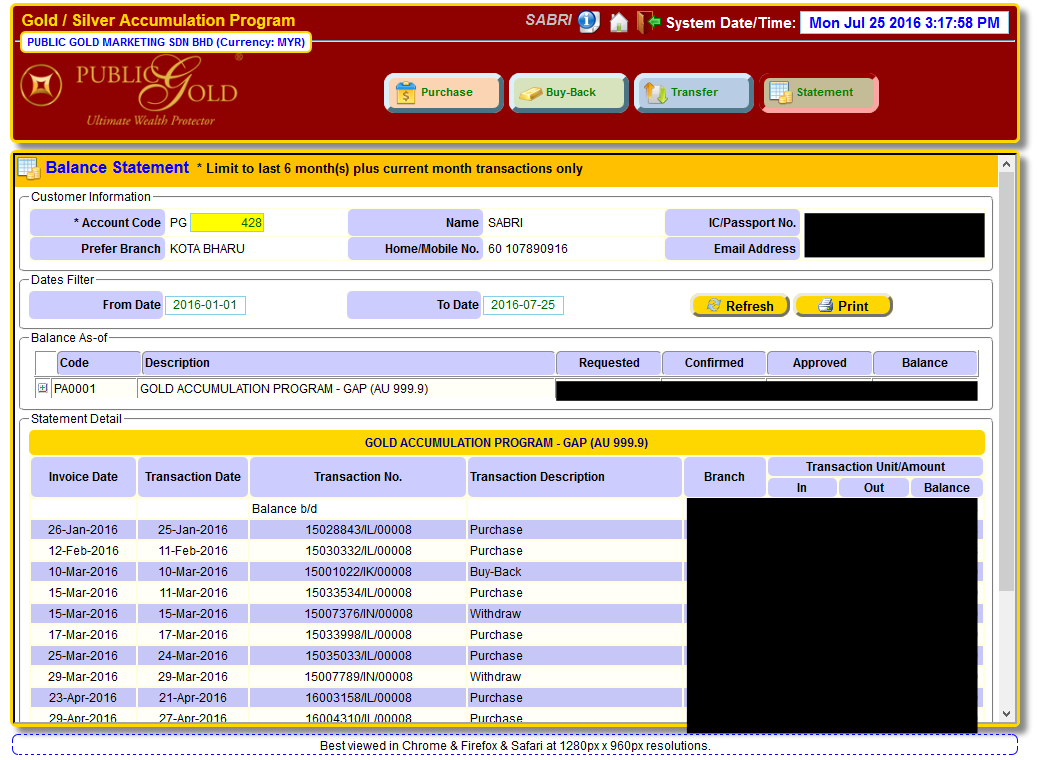This screenshot has height=760, width=1037.
Task: Expand the PA0001 balance row
Action: point(42,388)
